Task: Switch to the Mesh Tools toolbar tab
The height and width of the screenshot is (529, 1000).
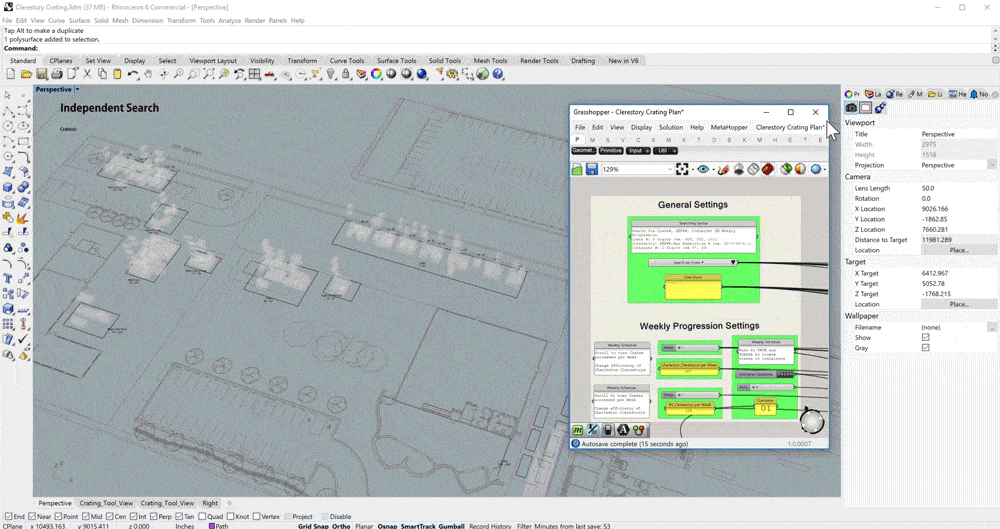Action: coord(490,61)
